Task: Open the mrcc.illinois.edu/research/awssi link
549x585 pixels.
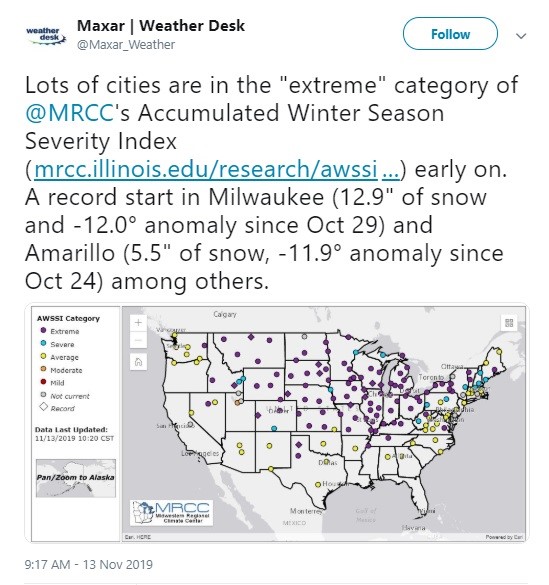Action: 217,169
